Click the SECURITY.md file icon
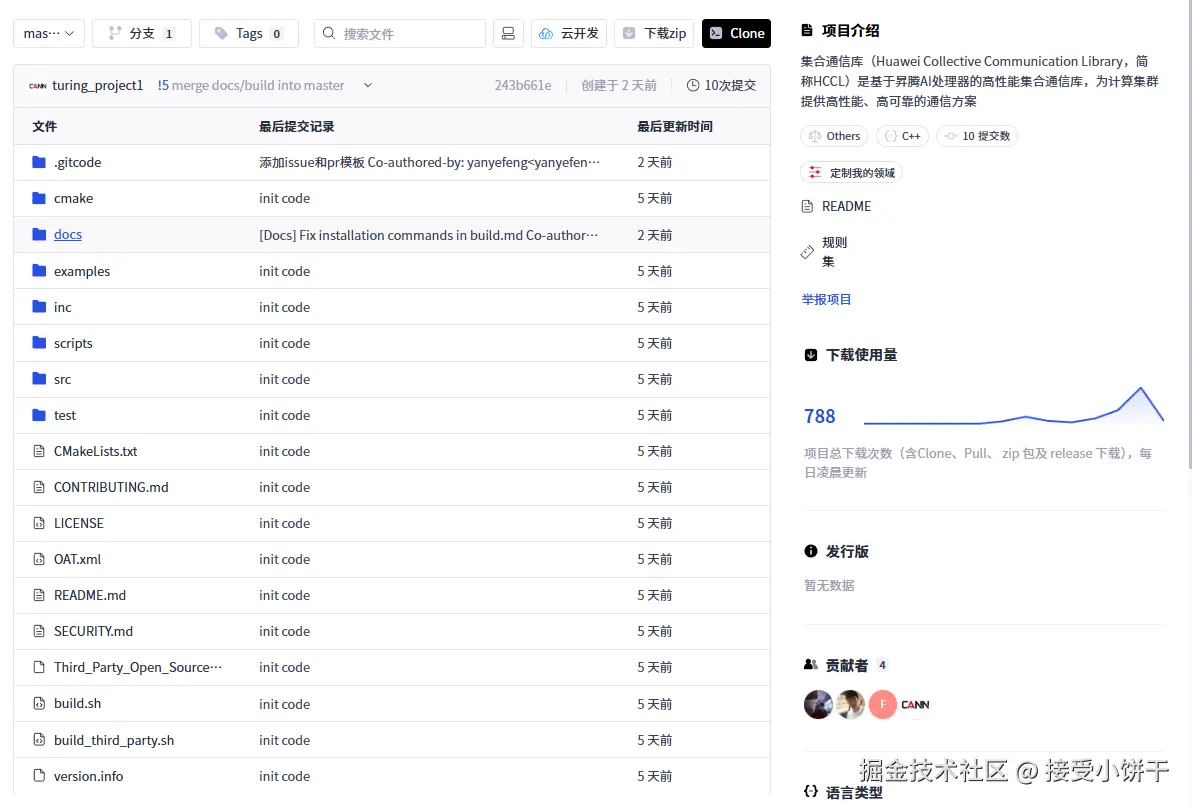Image resolution: width=1192 pixels, height=807 pixels. click(39, 631)
